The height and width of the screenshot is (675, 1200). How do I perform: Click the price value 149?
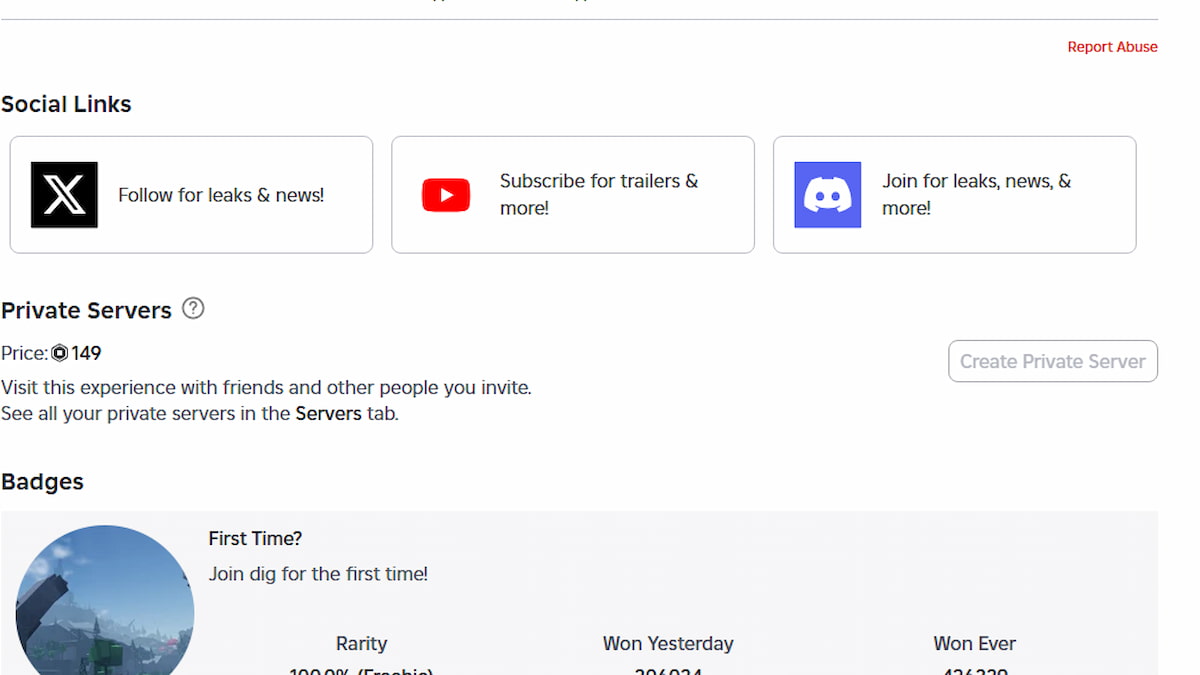[x=86, y=354]
